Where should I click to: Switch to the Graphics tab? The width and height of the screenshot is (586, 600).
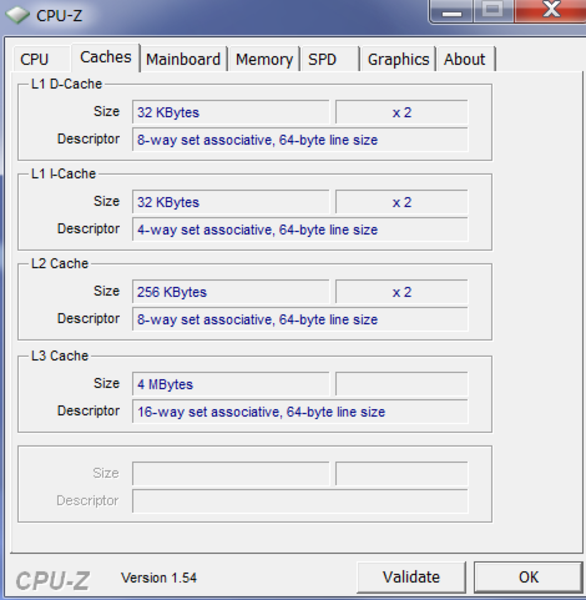tap(398, 59)
